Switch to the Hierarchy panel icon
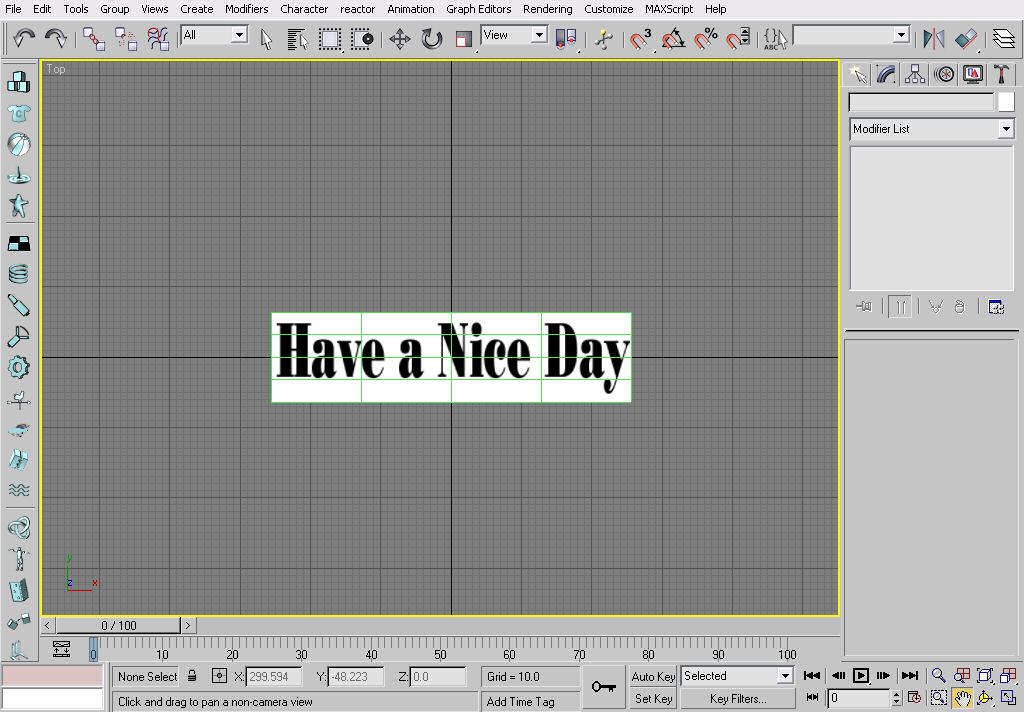 tap(915, 74)
